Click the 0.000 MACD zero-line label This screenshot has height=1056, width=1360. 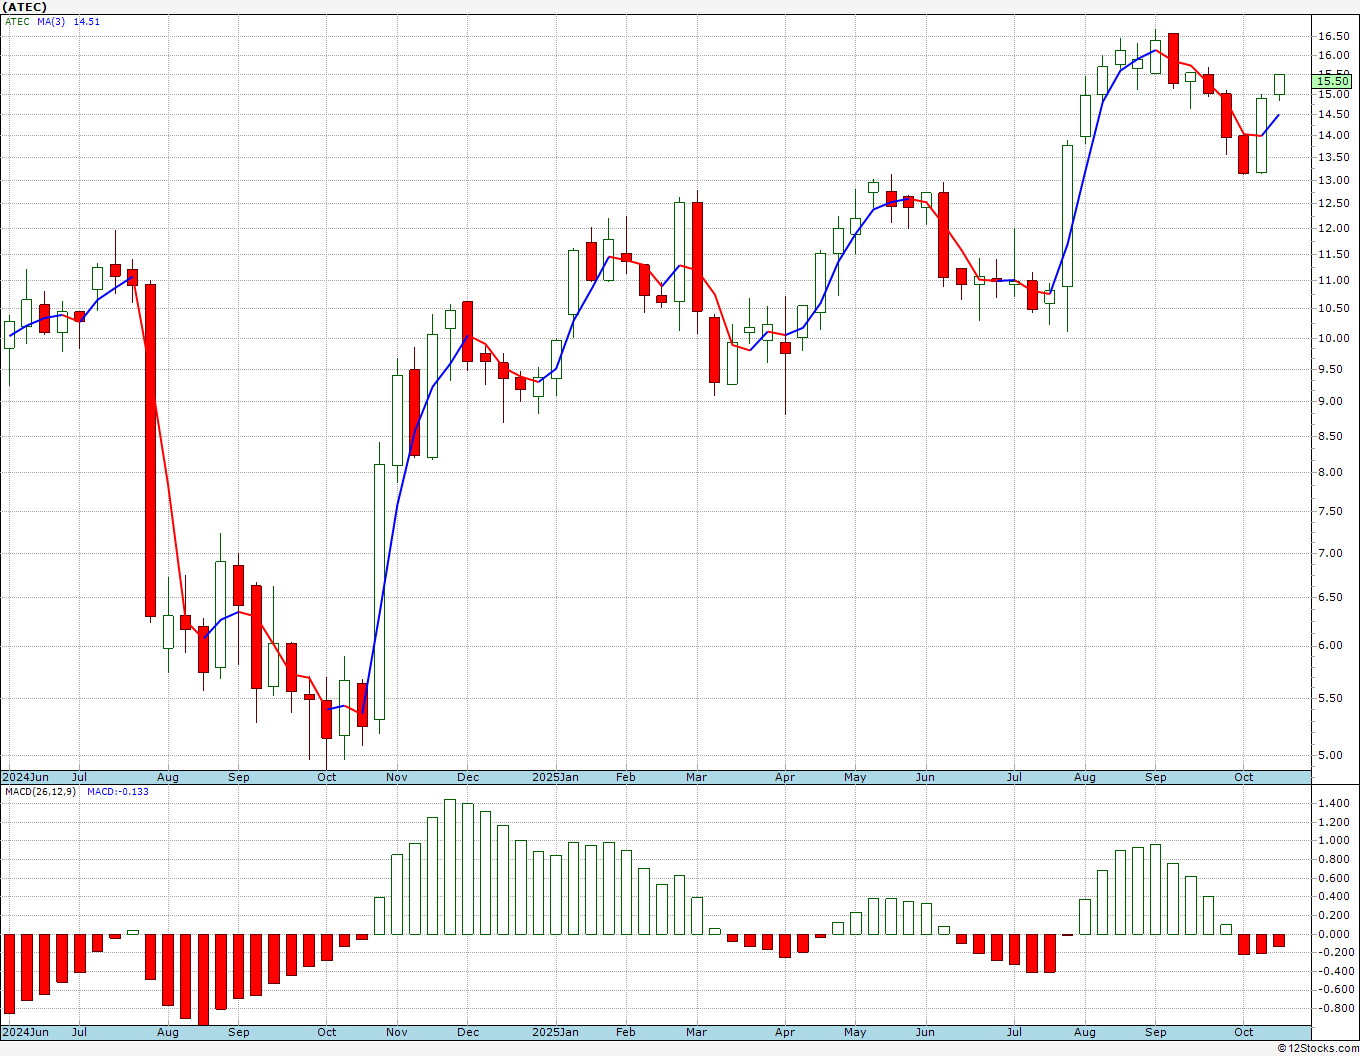point(1335,934)
